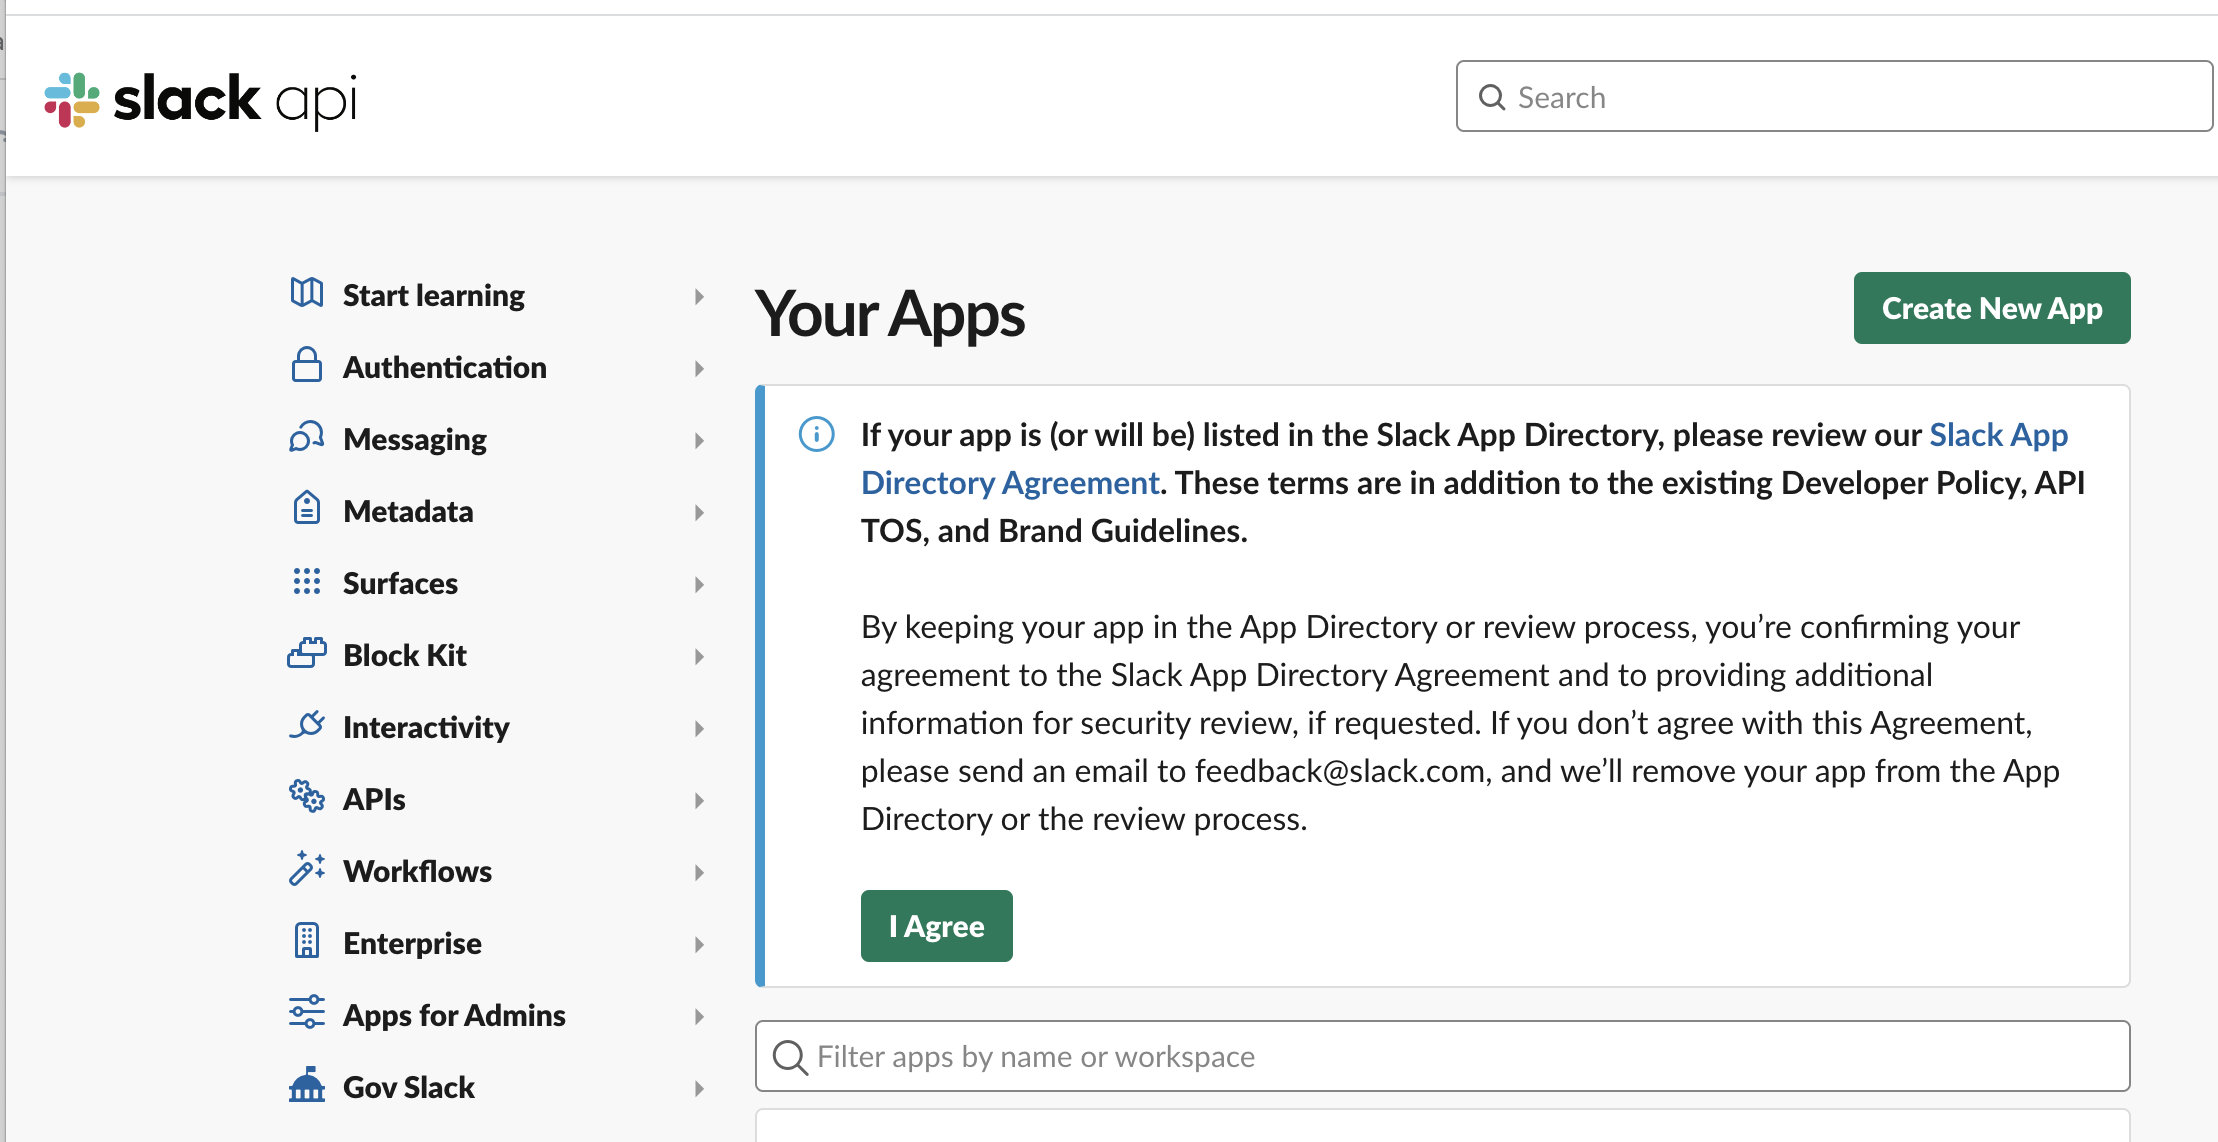2218x1142 pixels.
Task: Click the Slack logo icon
Action: [x=72, y=100]
